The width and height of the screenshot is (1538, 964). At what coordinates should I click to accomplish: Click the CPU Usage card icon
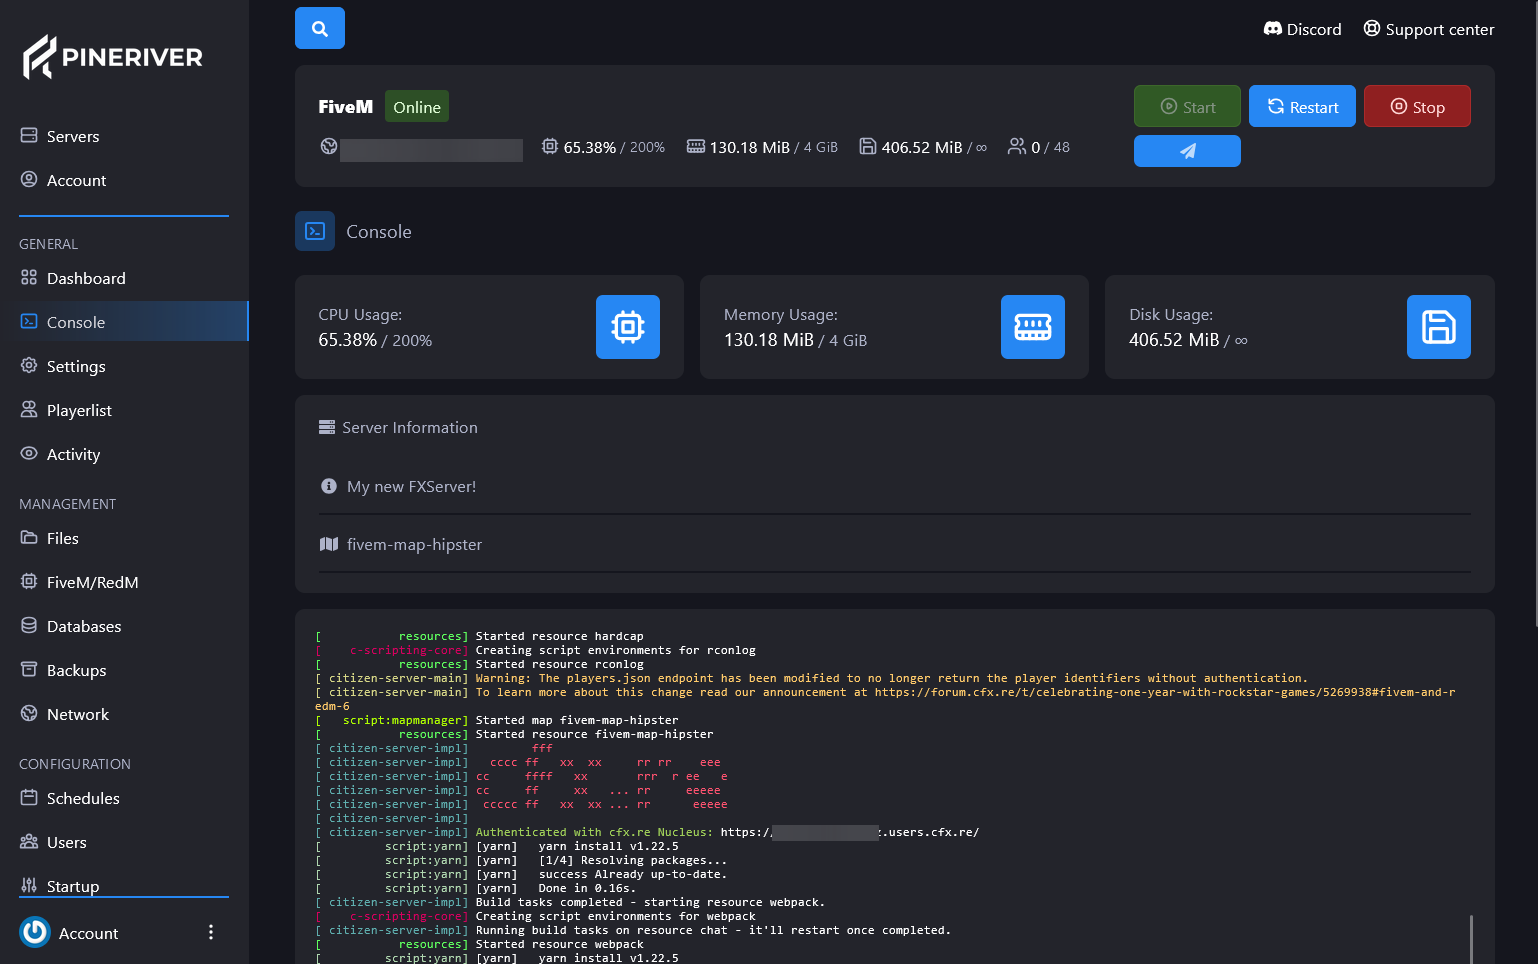click(628, 327)
